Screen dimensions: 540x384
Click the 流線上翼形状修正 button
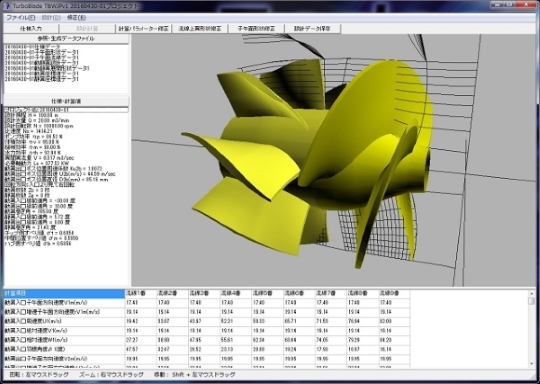coord(200,29)
